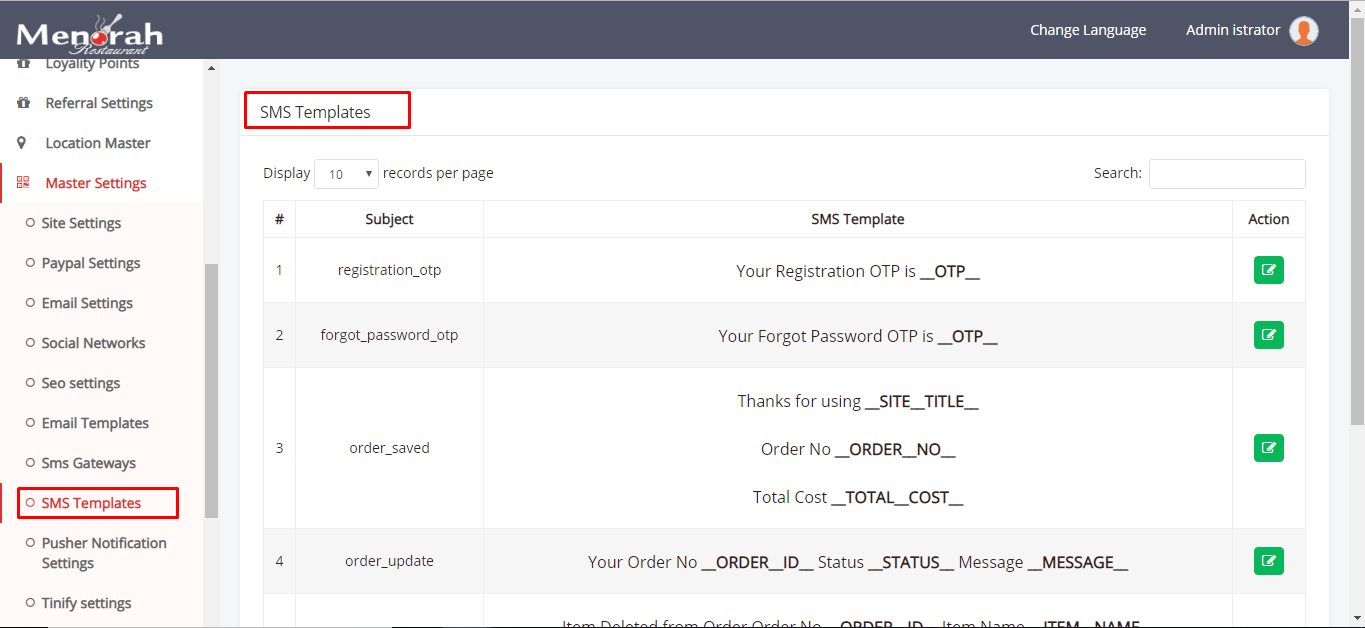Open the Sms Gateways settings page
Image resolution: width=1365 pixels, height=628 pixels.
pyautogui.click(x=85, y=462)
